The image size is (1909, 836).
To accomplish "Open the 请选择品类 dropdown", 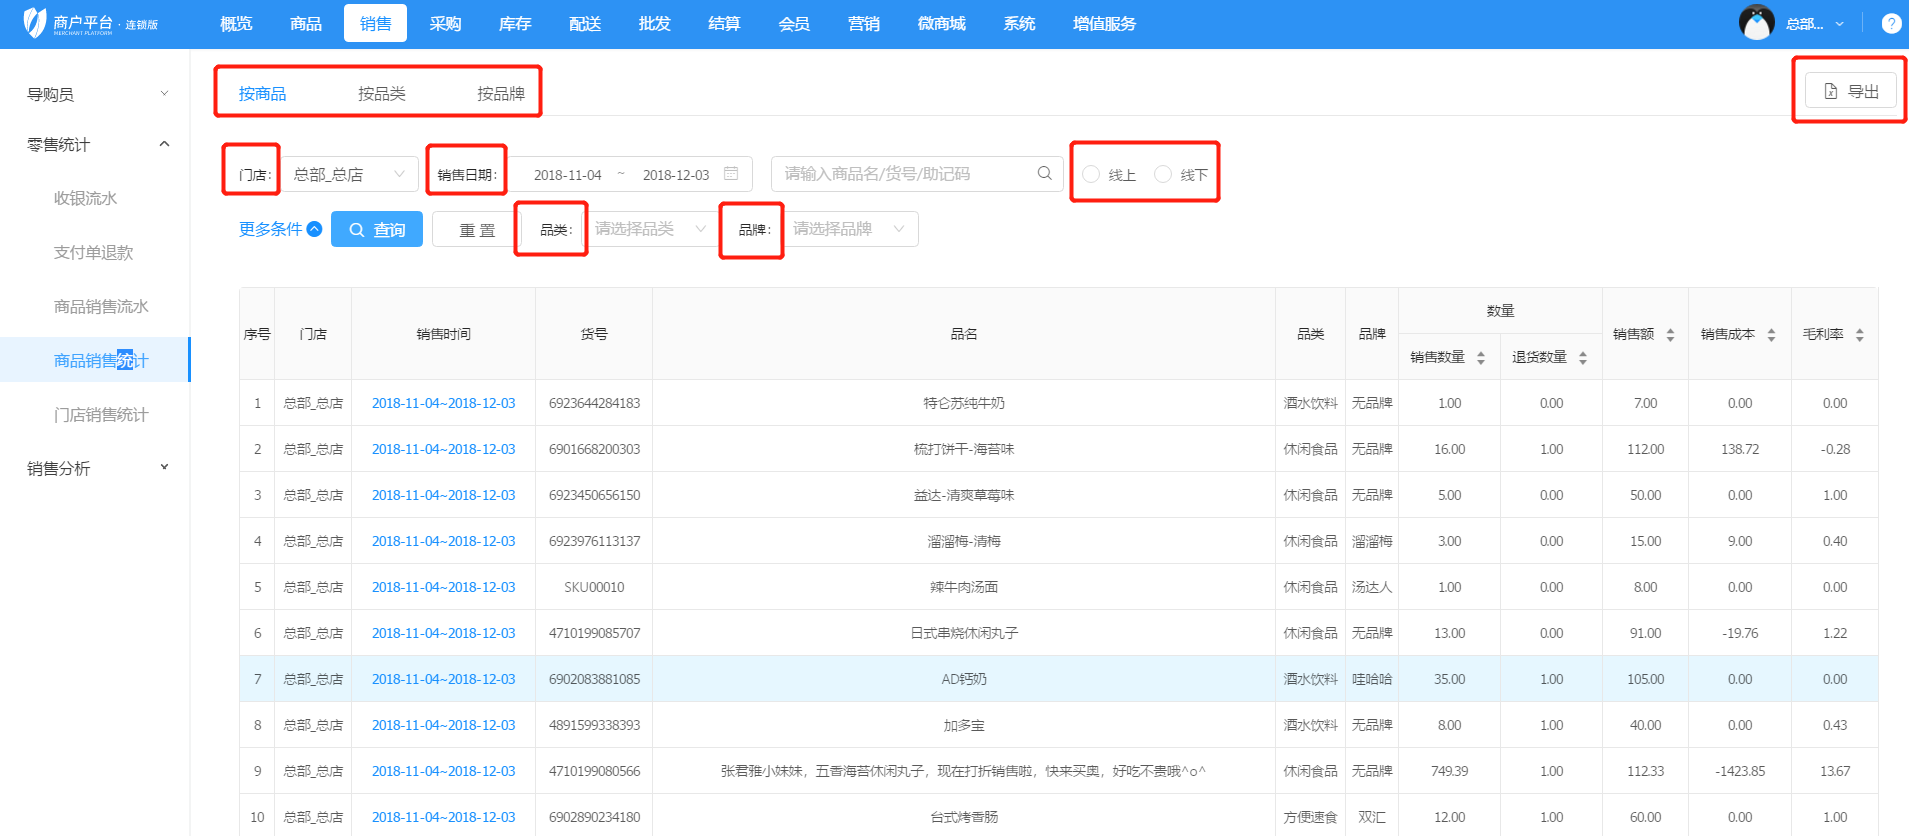I will point(650,229).
